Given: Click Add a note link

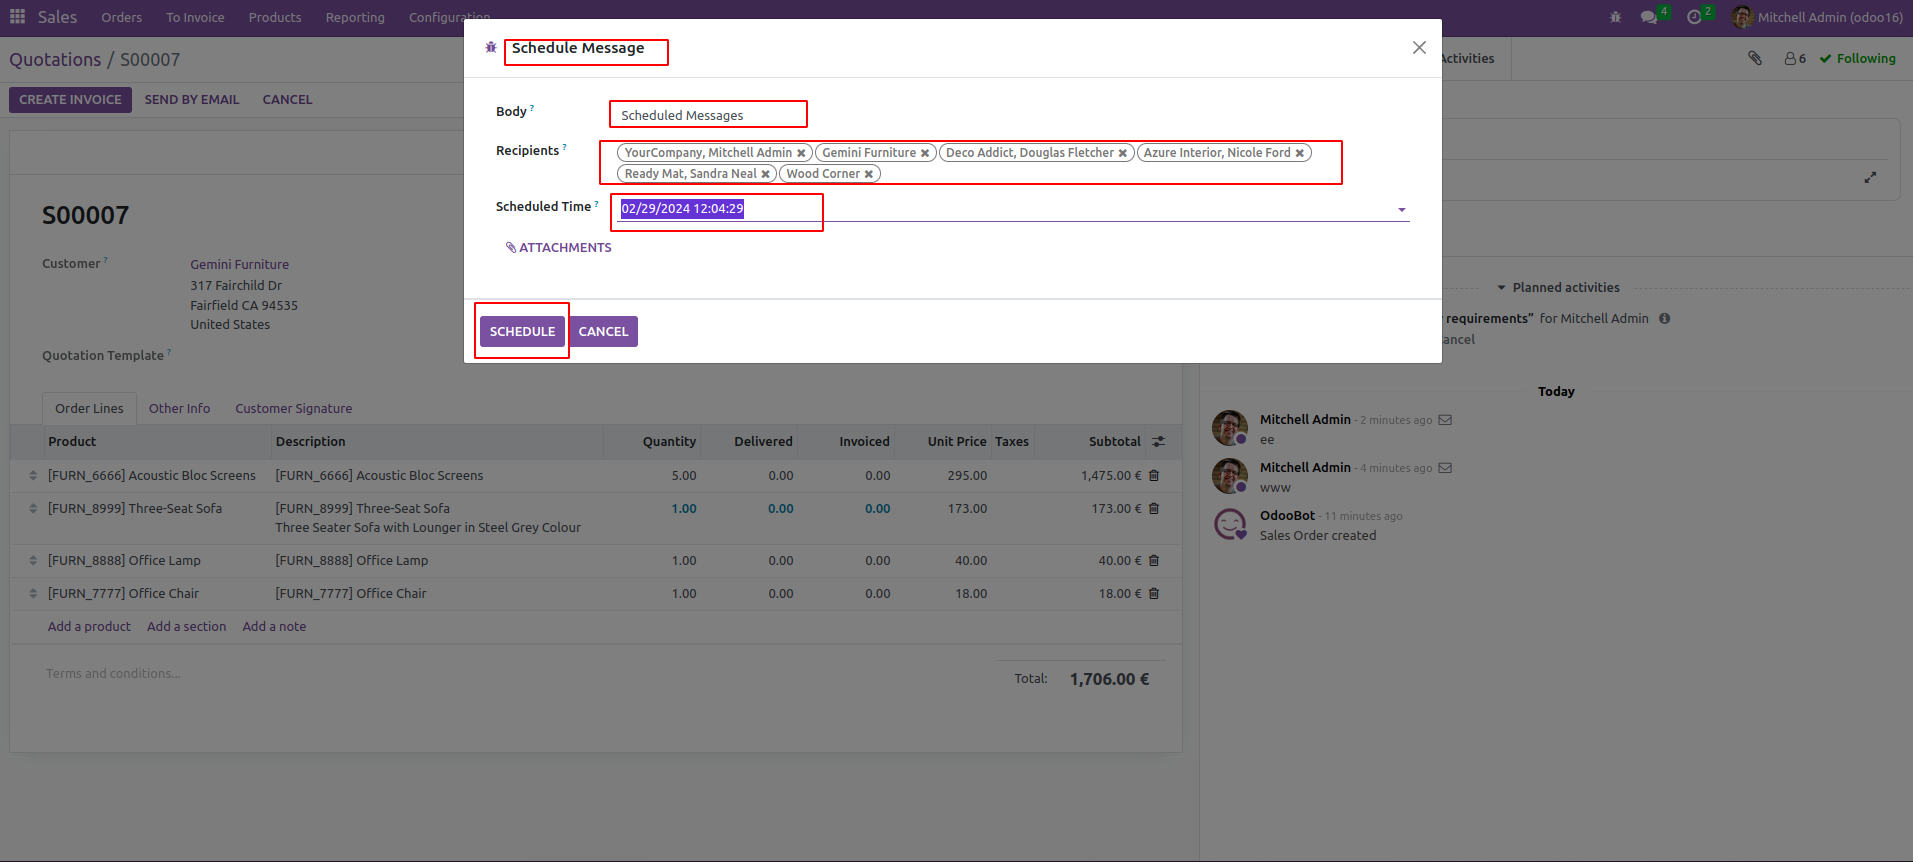Looking at the screenshot, I should (274, 627).
